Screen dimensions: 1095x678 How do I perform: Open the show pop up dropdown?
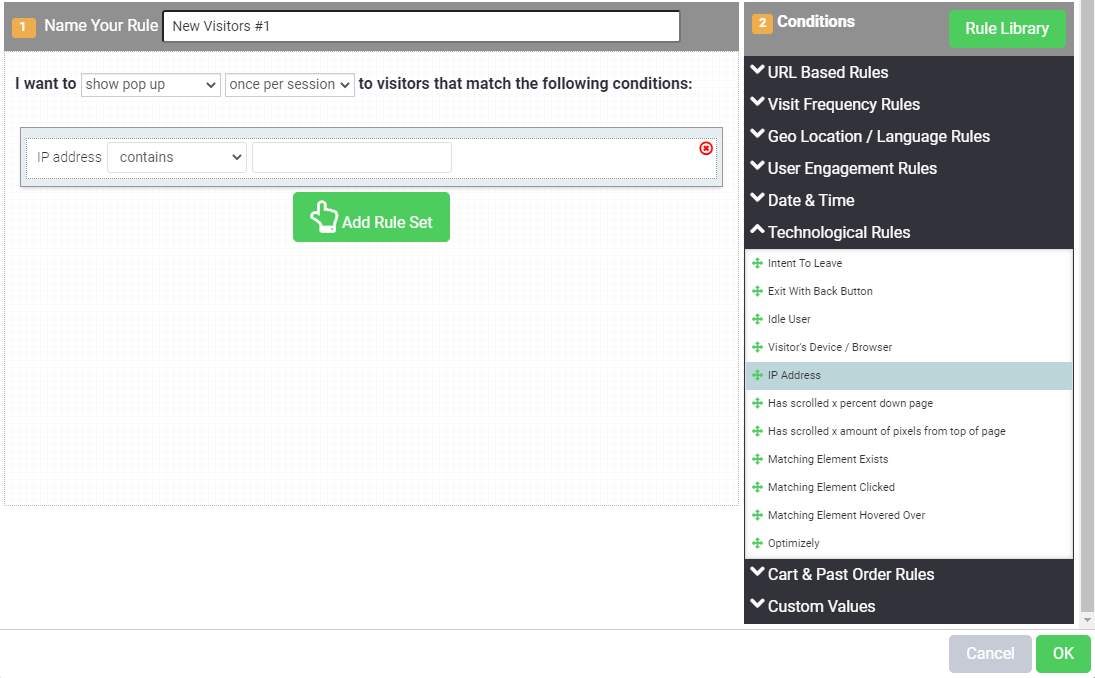pyautogui.click(x=150, y=85)
